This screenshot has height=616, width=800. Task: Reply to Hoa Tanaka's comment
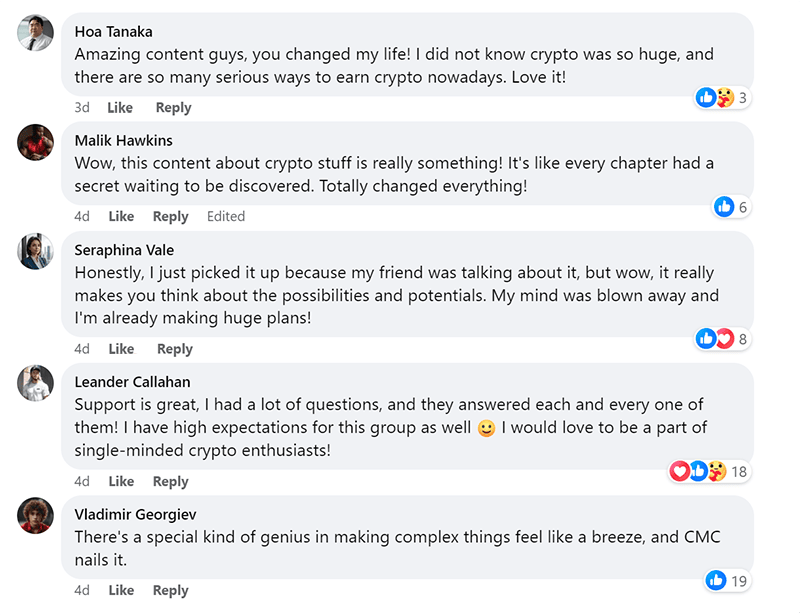174,108
